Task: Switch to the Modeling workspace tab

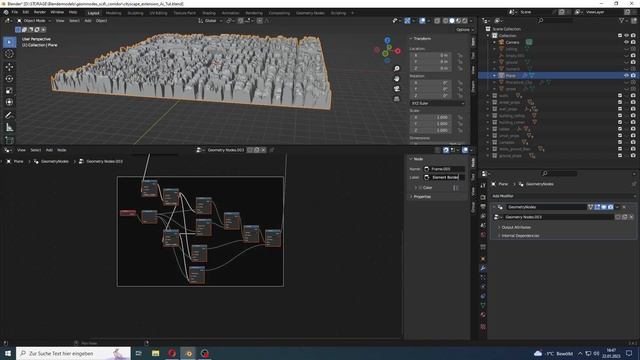Action: [113, 13]
